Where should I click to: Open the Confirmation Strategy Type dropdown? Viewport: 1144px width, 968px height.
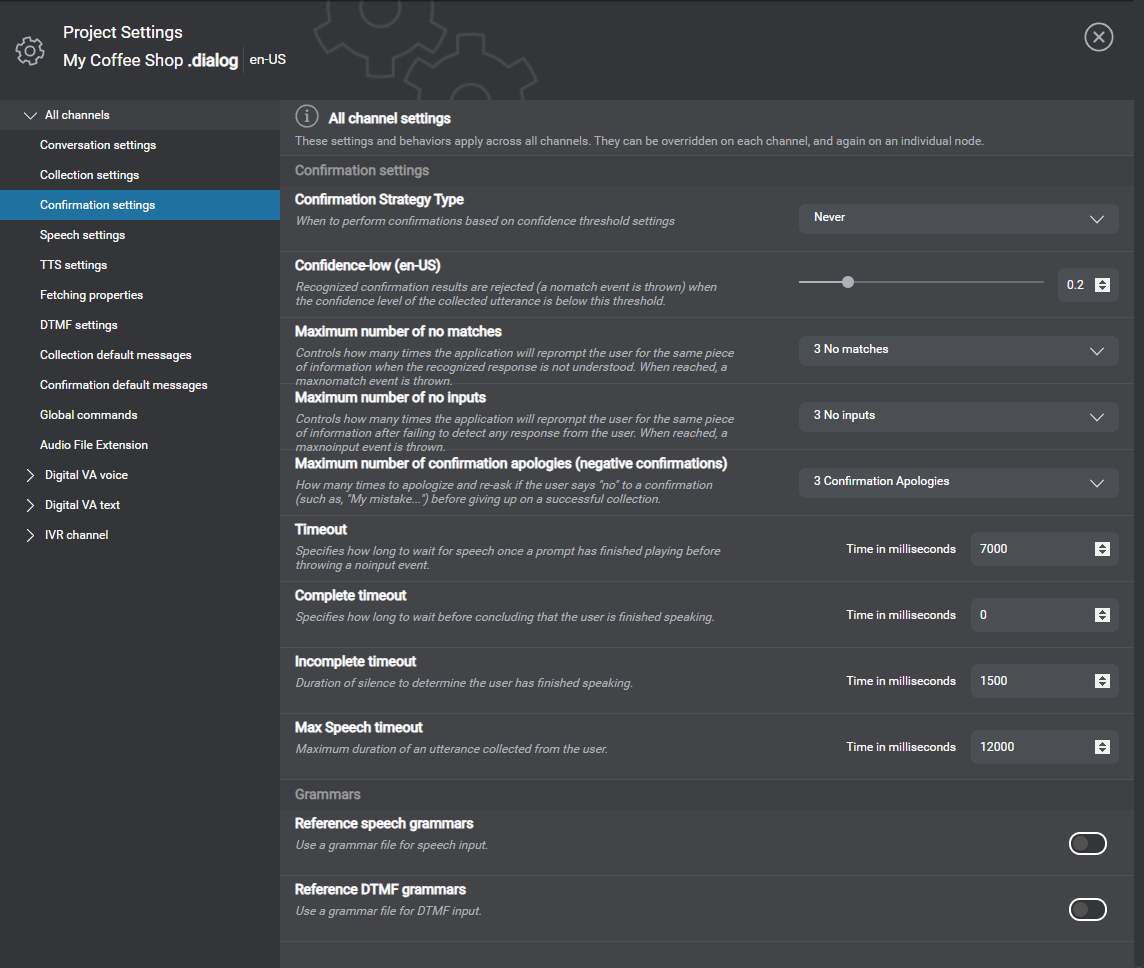point(957,218)
